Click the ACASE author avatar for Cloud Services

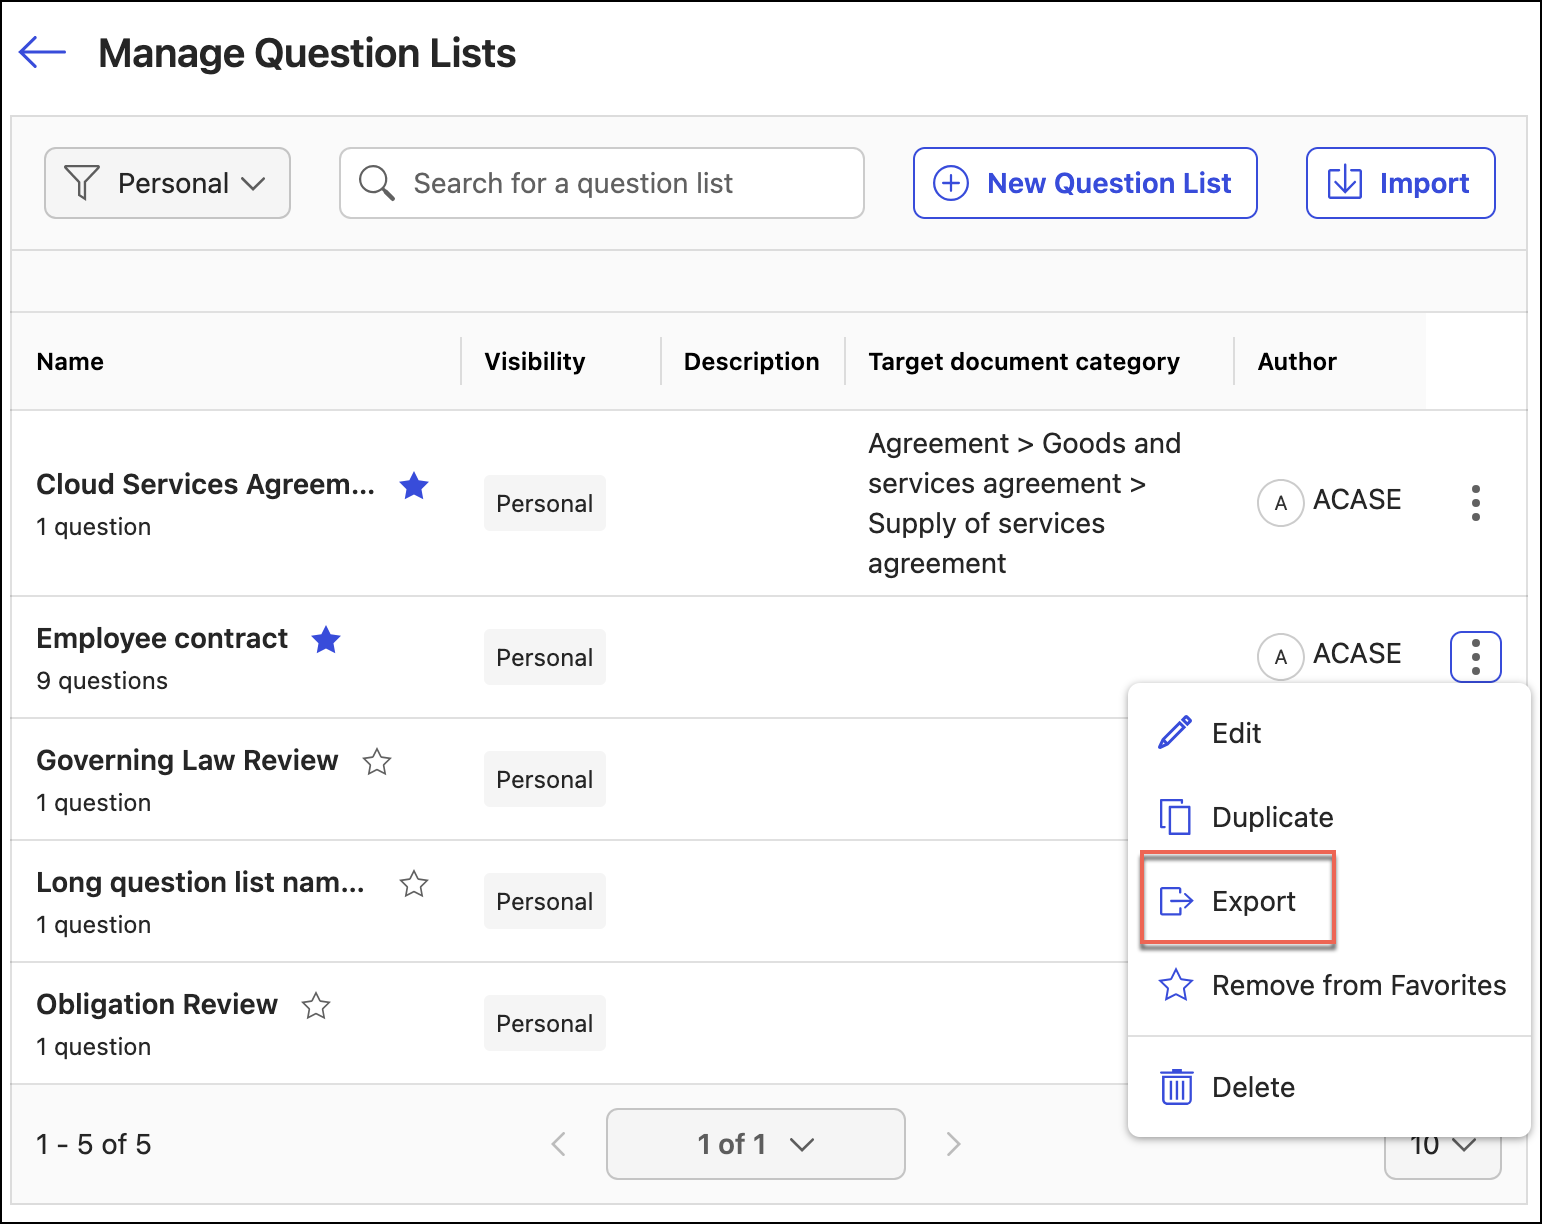pos(1280,503)
